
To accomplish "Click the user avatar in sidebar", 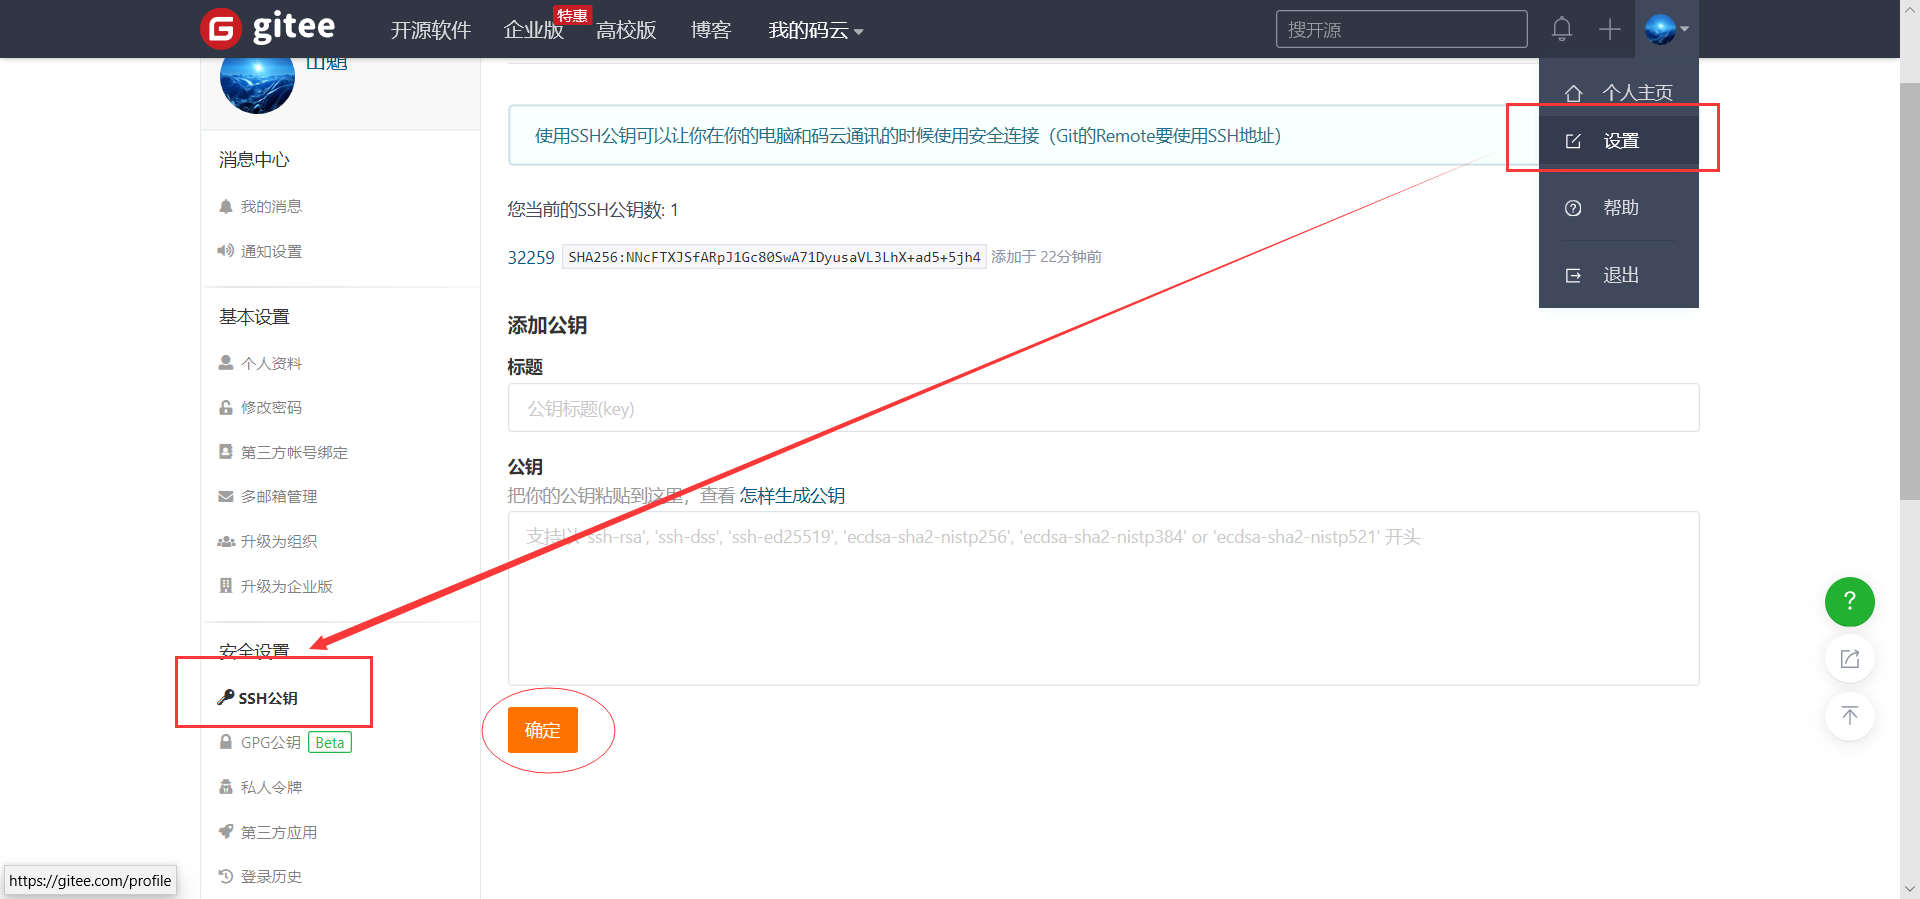I will pyautogui.click(x=257, y=80).
